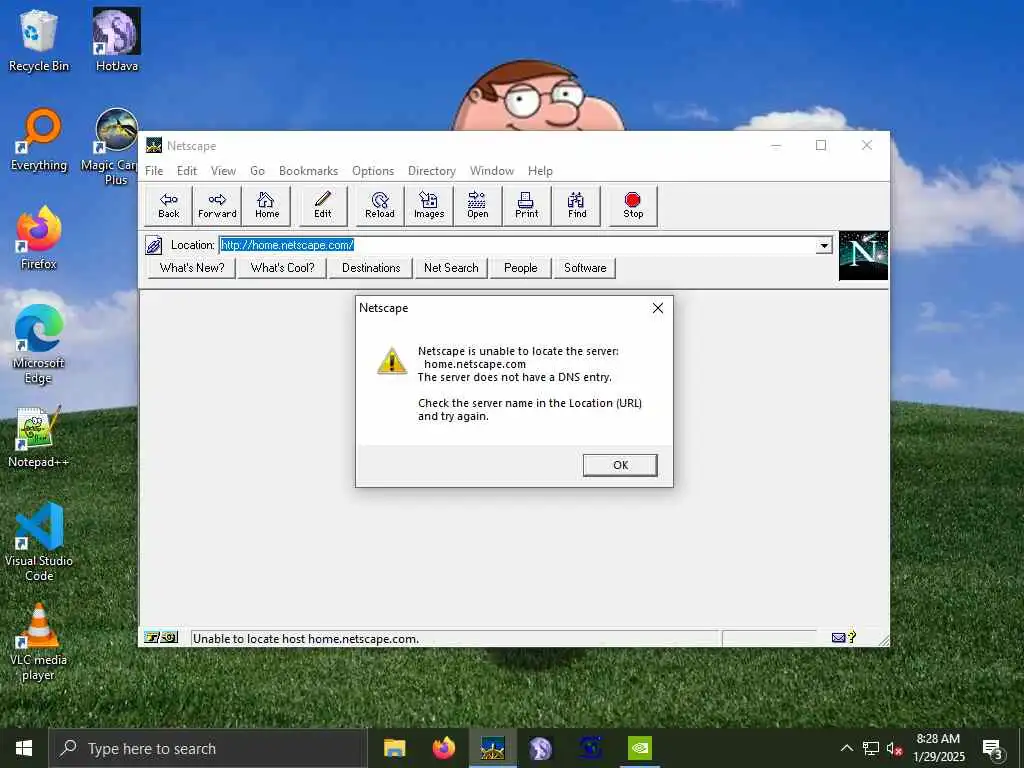The image size is (1024, 768).
Task: Click OK in the error dialog
Action: (x=620, y=465)
